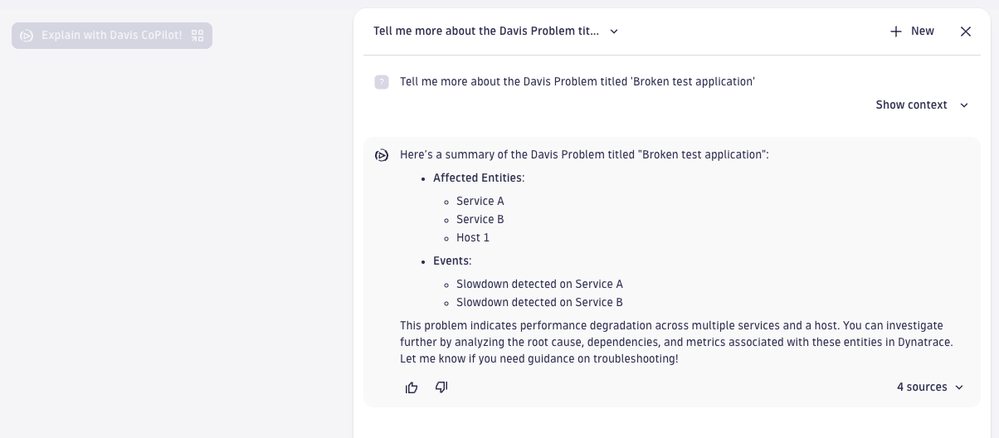Click the thumbs down feedback icon
The height and width of the screenshot is (438, 999).
pyautogui.click(x=441, y=387)
